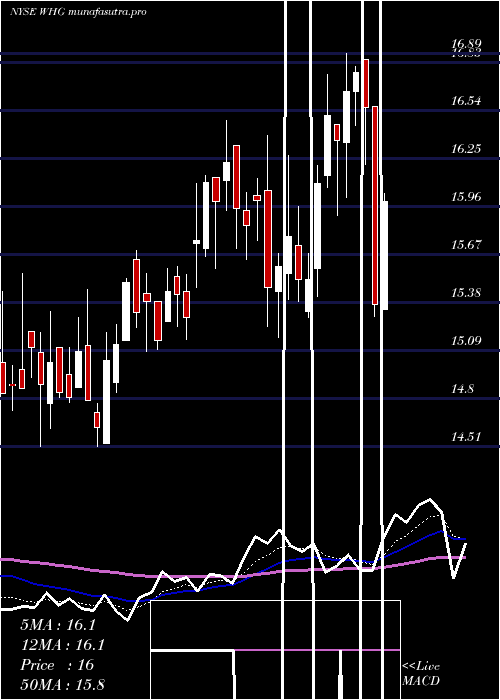
Task: Click the 16.54 price level label
Action: pos(466,101)
